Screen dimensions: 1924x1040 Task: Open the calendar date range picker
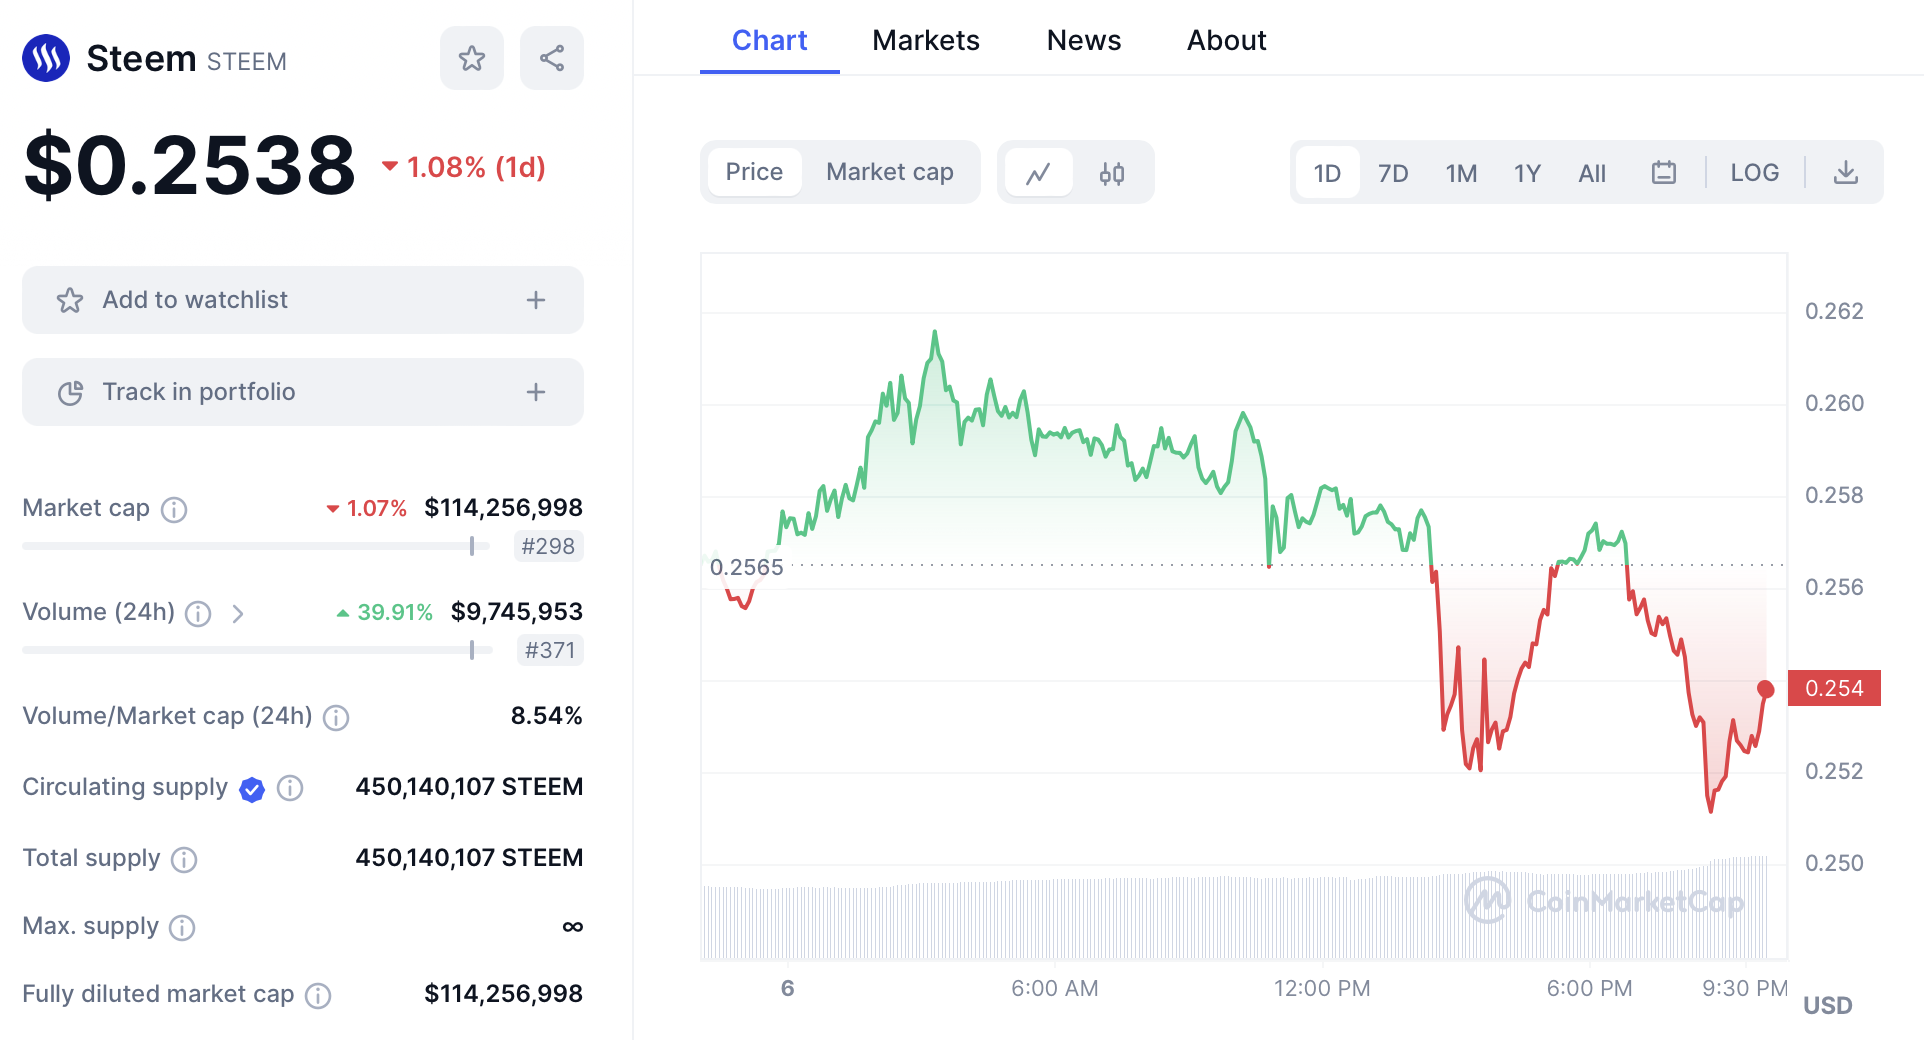click(1664, 173)
